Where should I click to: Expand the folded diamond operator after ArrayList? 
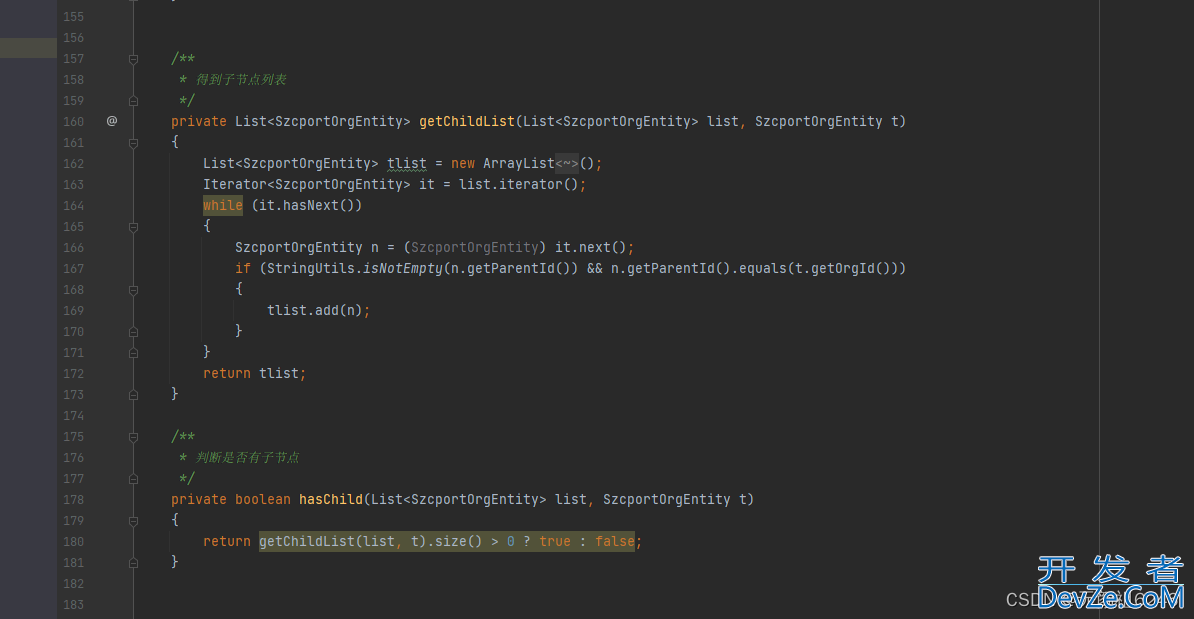[567, 164]
